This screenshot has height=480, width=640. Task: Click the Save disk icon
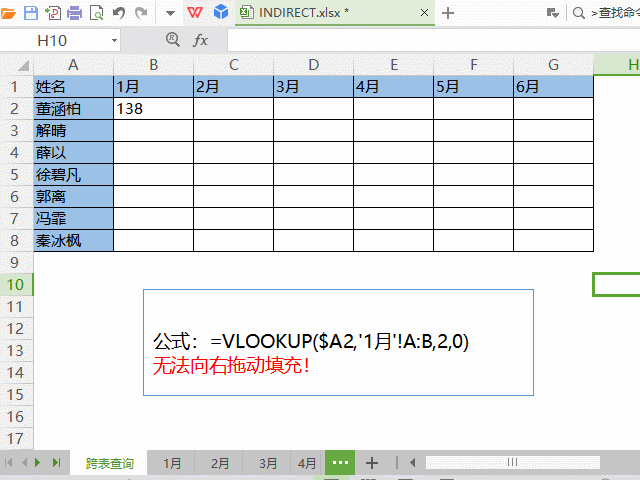[31, 13]
